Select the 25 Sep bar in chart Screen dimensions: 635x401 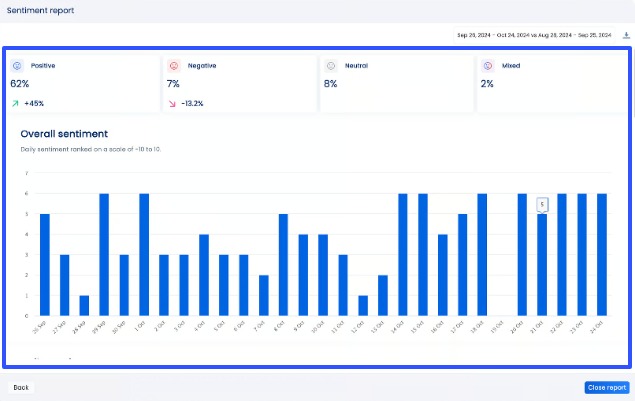pos(45,264)
